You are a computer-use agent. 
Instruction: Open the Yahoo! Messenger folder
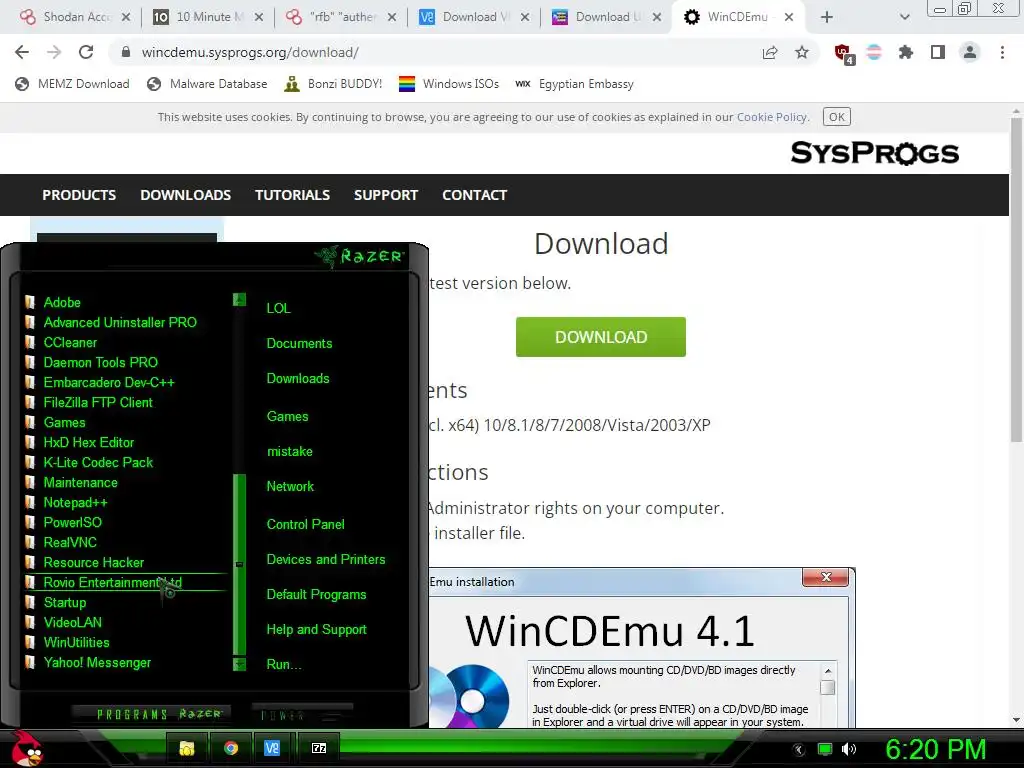97,663
